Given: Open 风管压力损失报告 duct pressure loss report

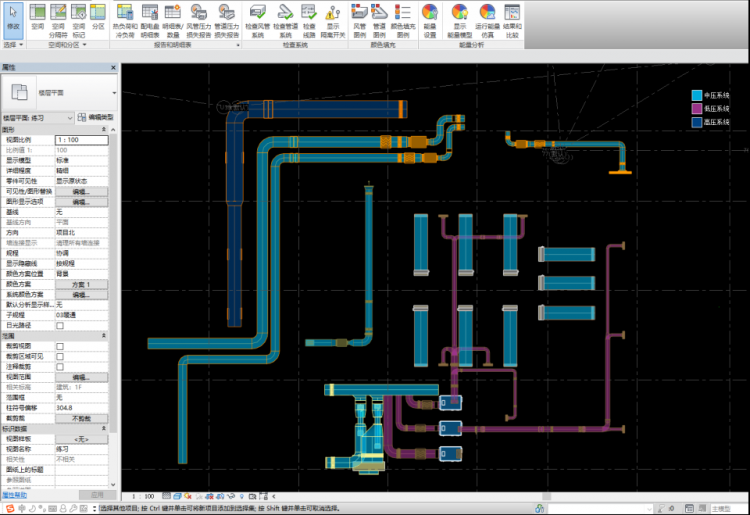Looking at the screenshot, I should click(x=199, y=17).
